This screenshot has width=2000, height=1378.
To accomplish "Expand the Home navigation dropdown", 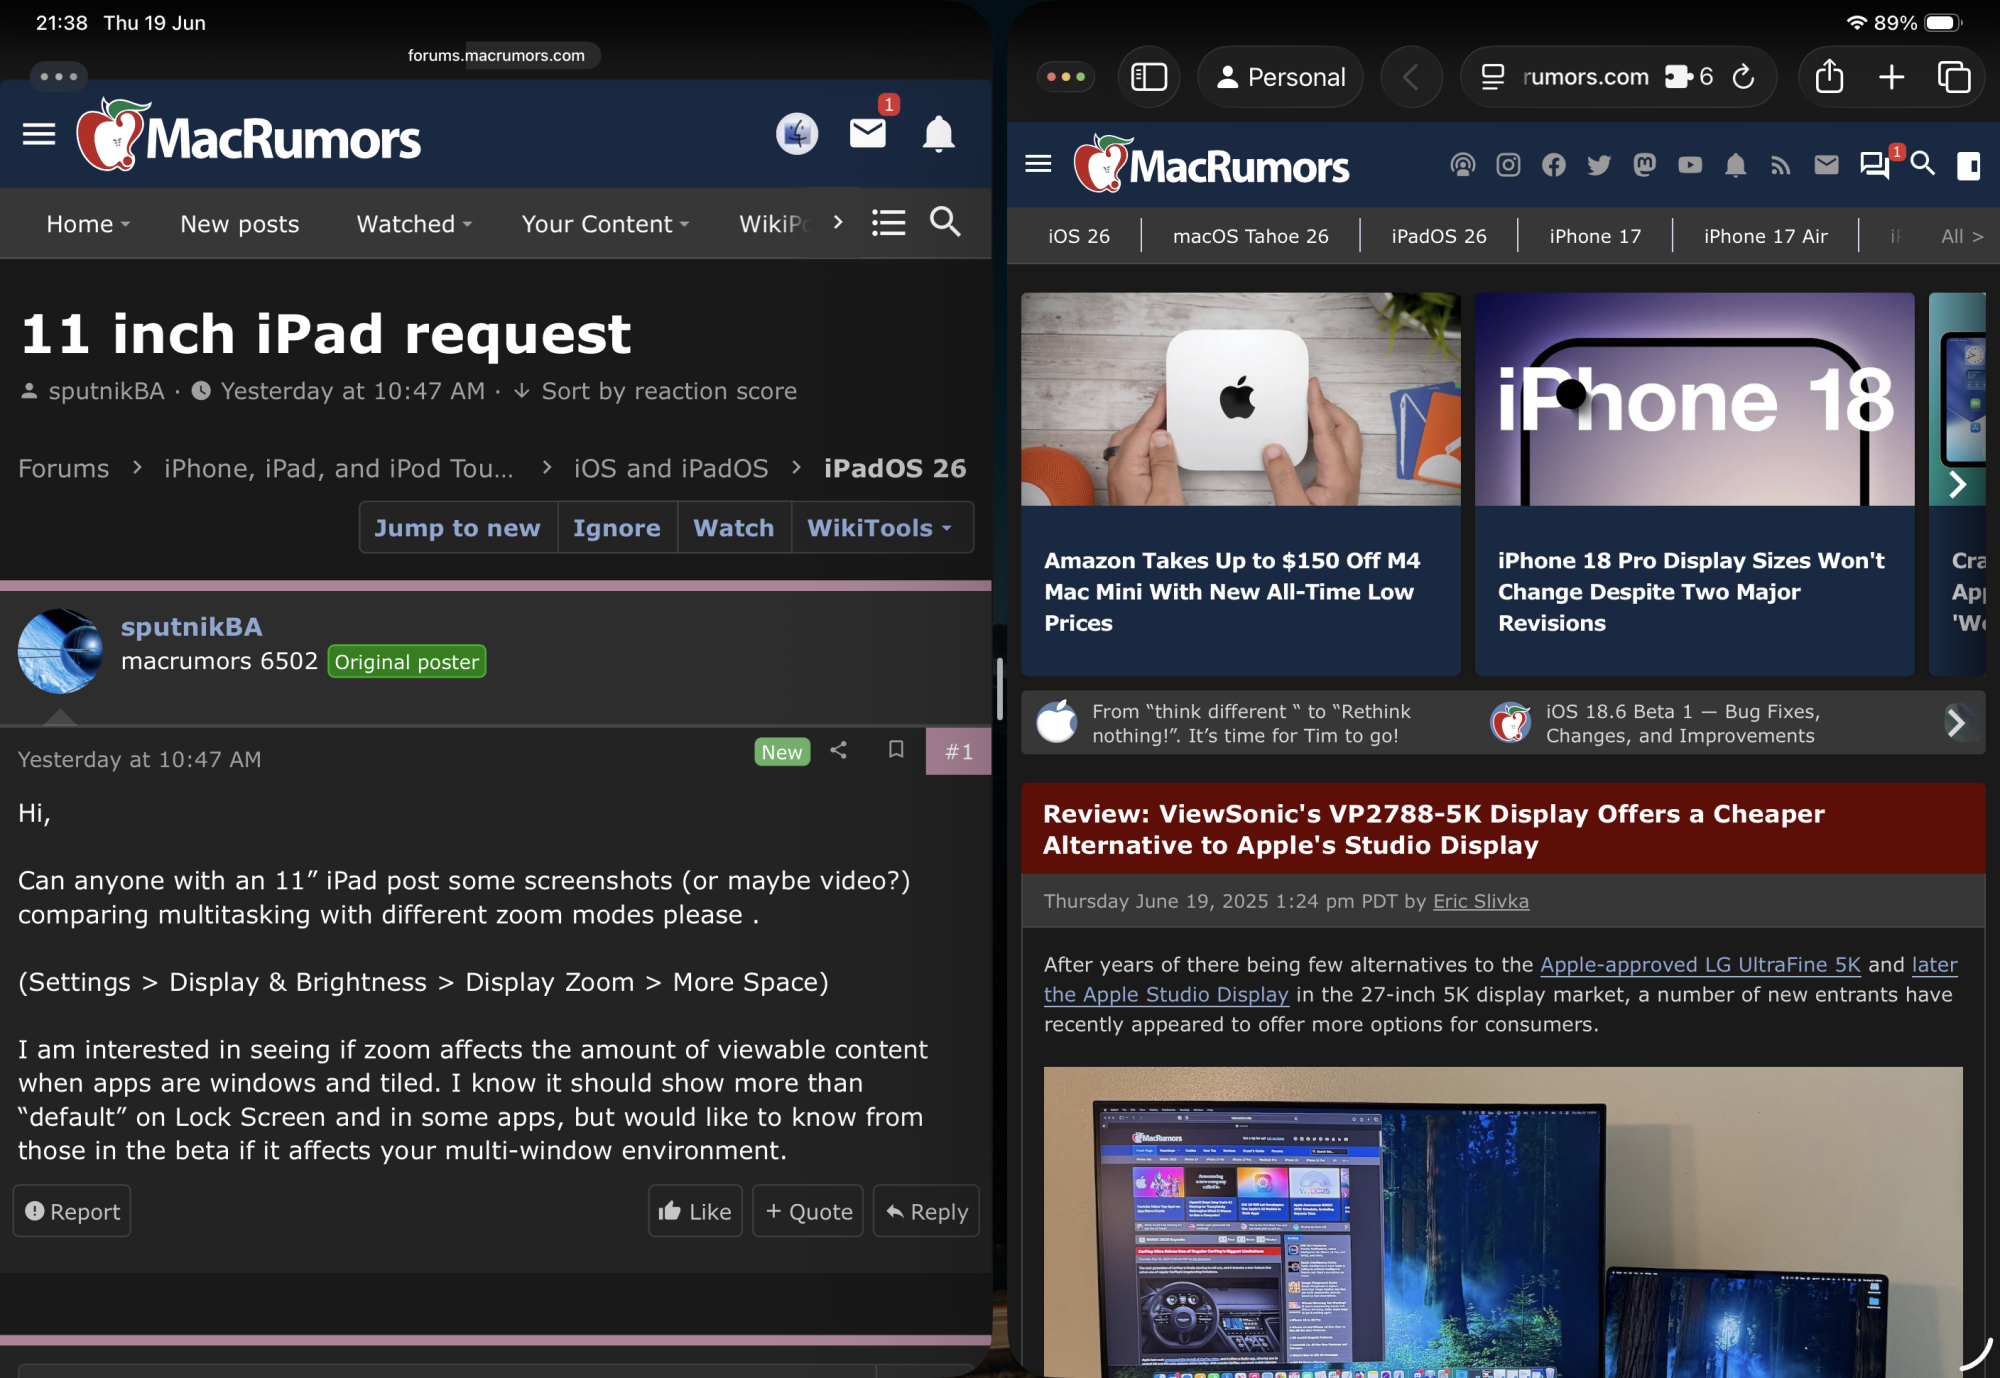I will pyautogui.click(x=88, y=224).
